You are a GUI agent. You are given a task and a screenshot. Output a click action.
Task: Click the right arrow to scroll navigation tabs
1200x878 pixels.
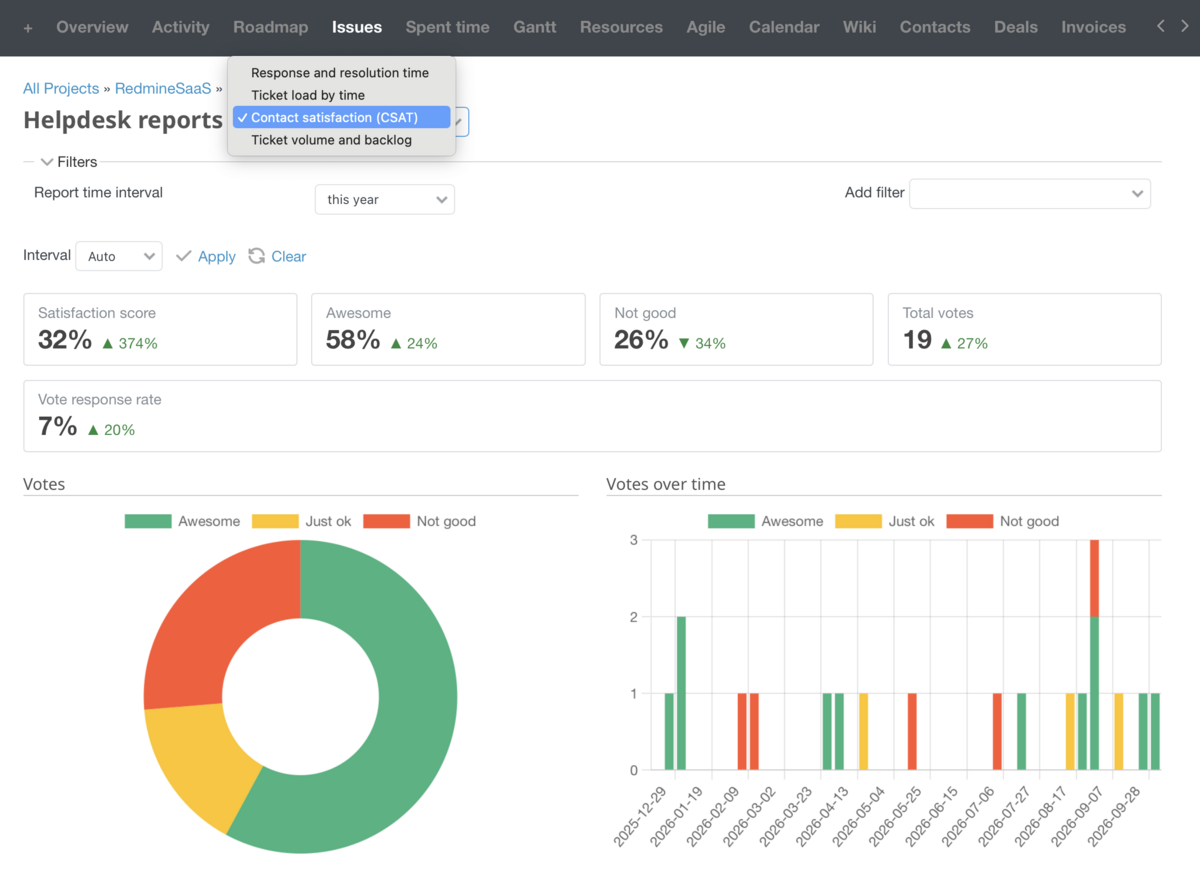(1185, 26)
